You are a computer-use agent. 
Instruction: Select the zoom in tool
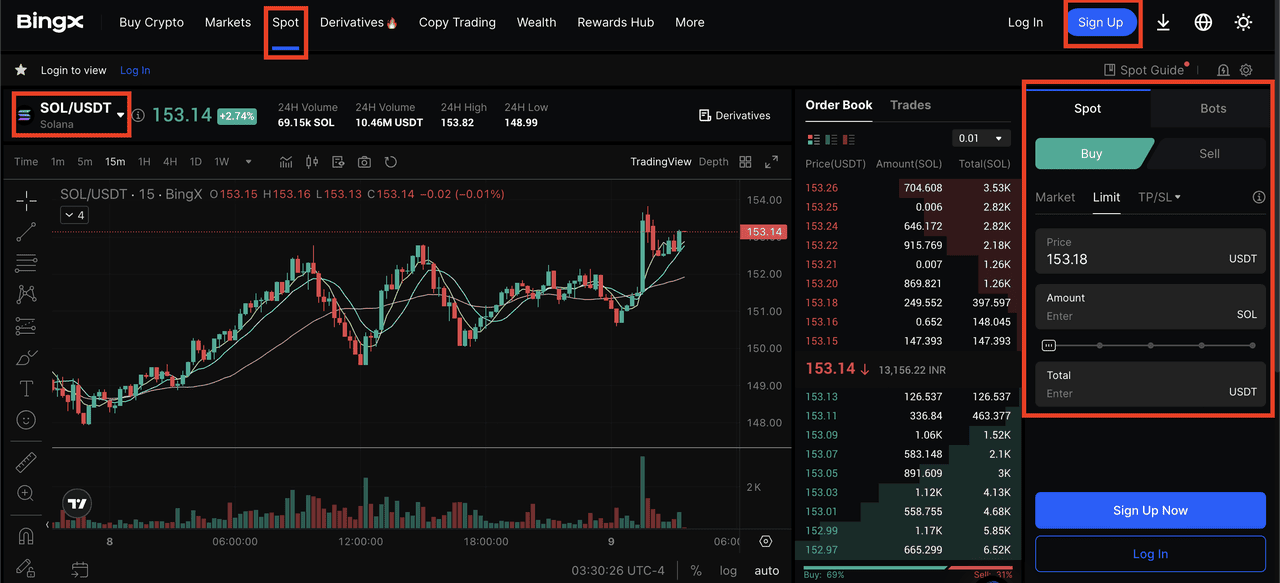[x=26, y=493]
